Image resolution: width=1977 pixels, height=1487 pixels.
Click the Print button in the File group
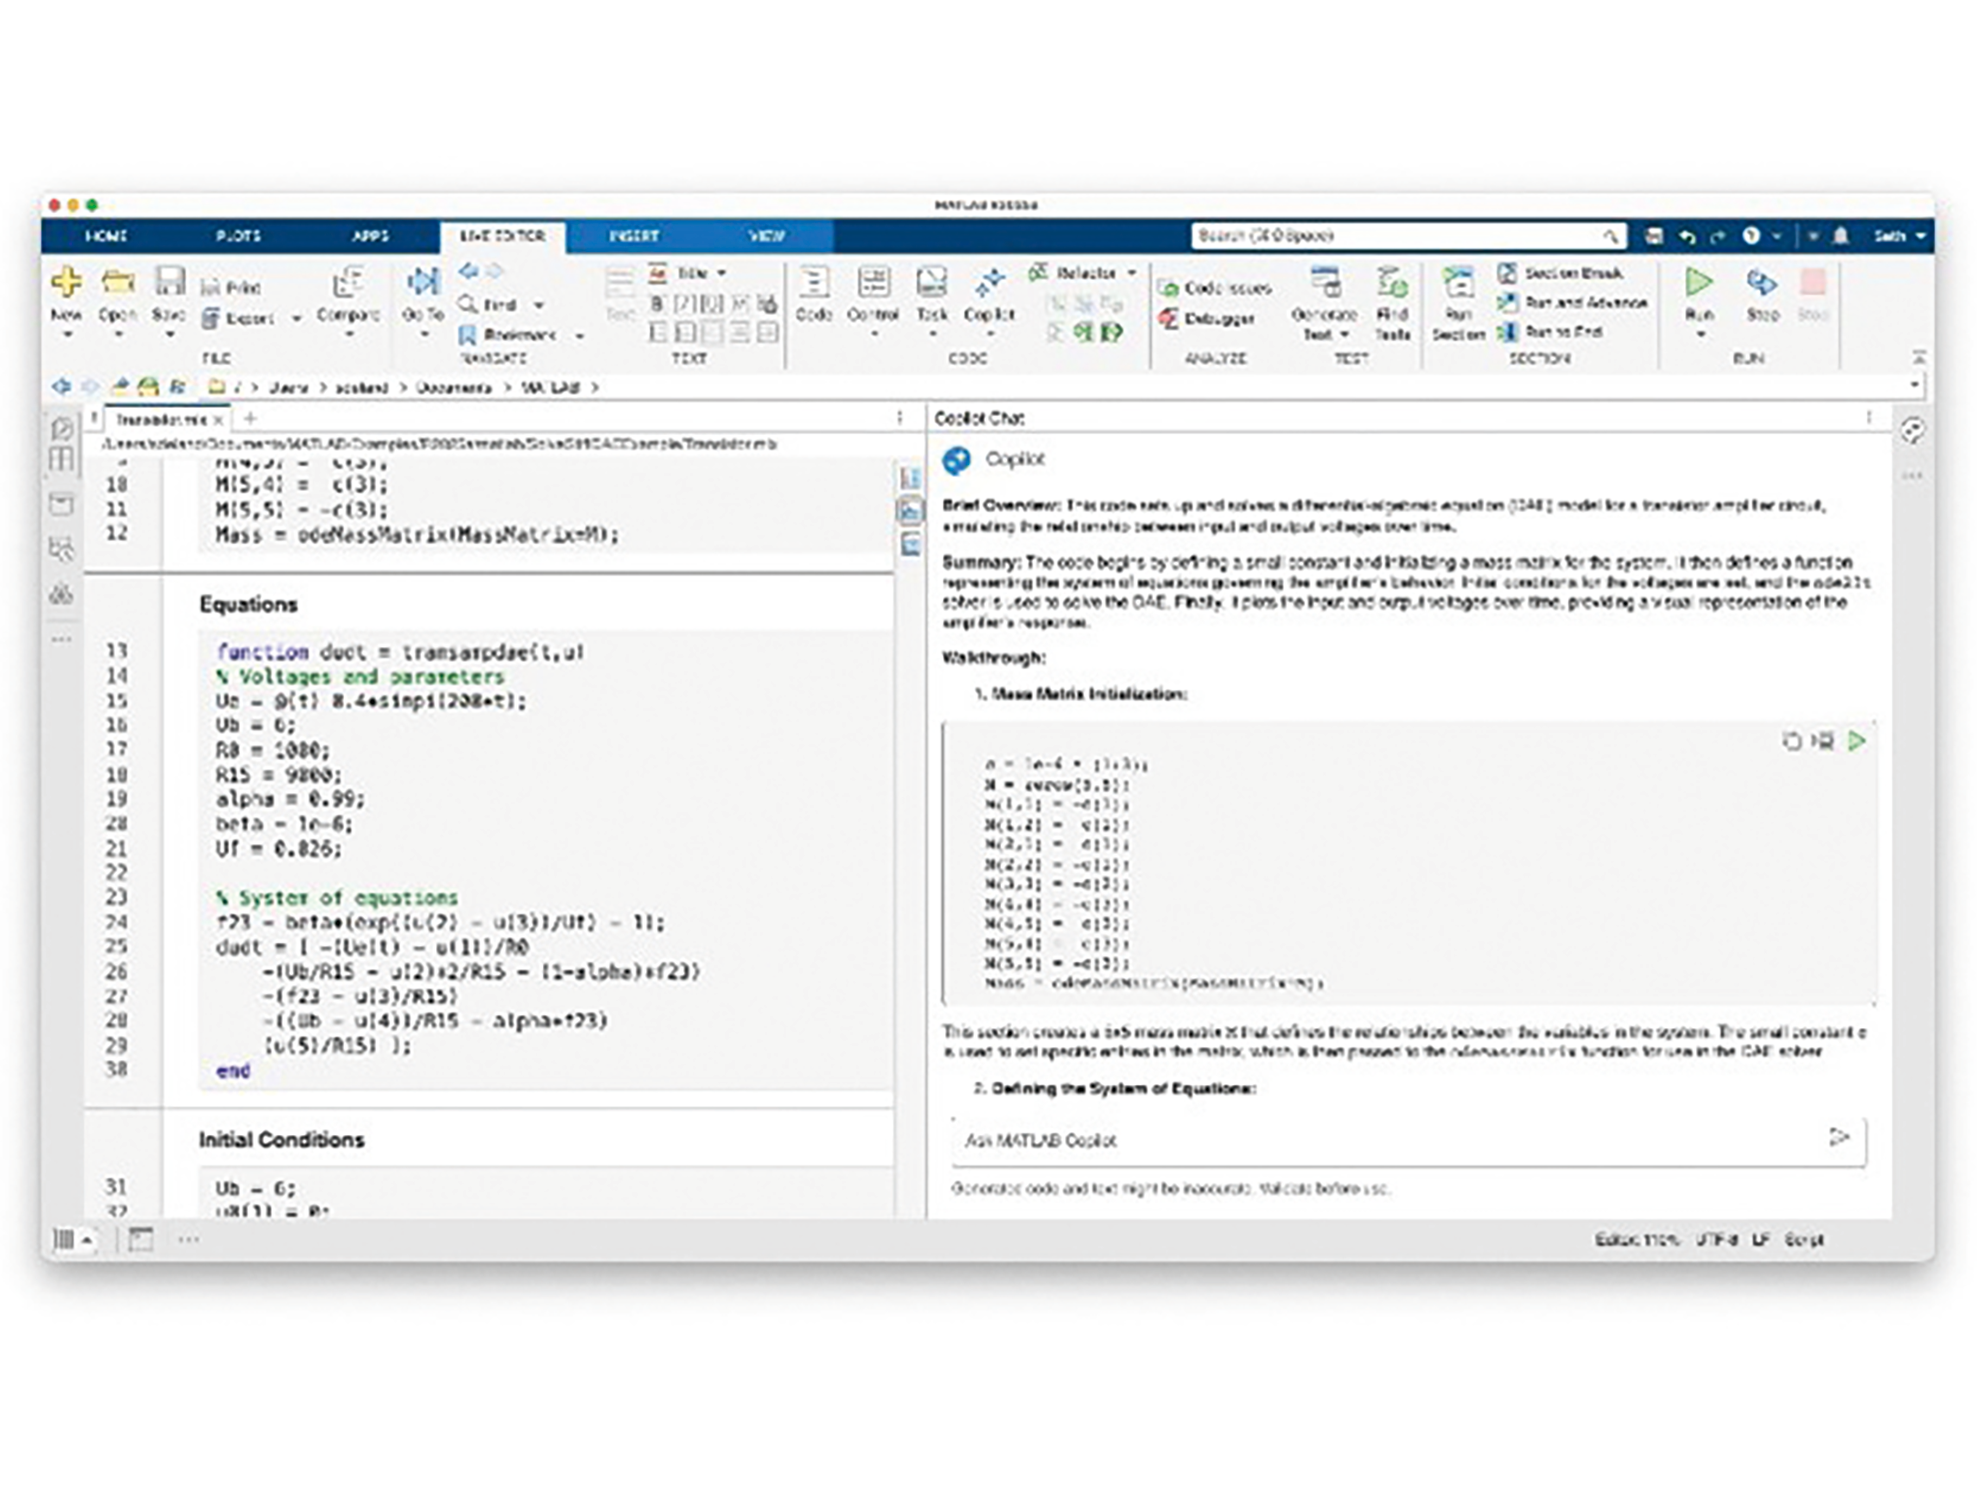(x=231, y=288)
